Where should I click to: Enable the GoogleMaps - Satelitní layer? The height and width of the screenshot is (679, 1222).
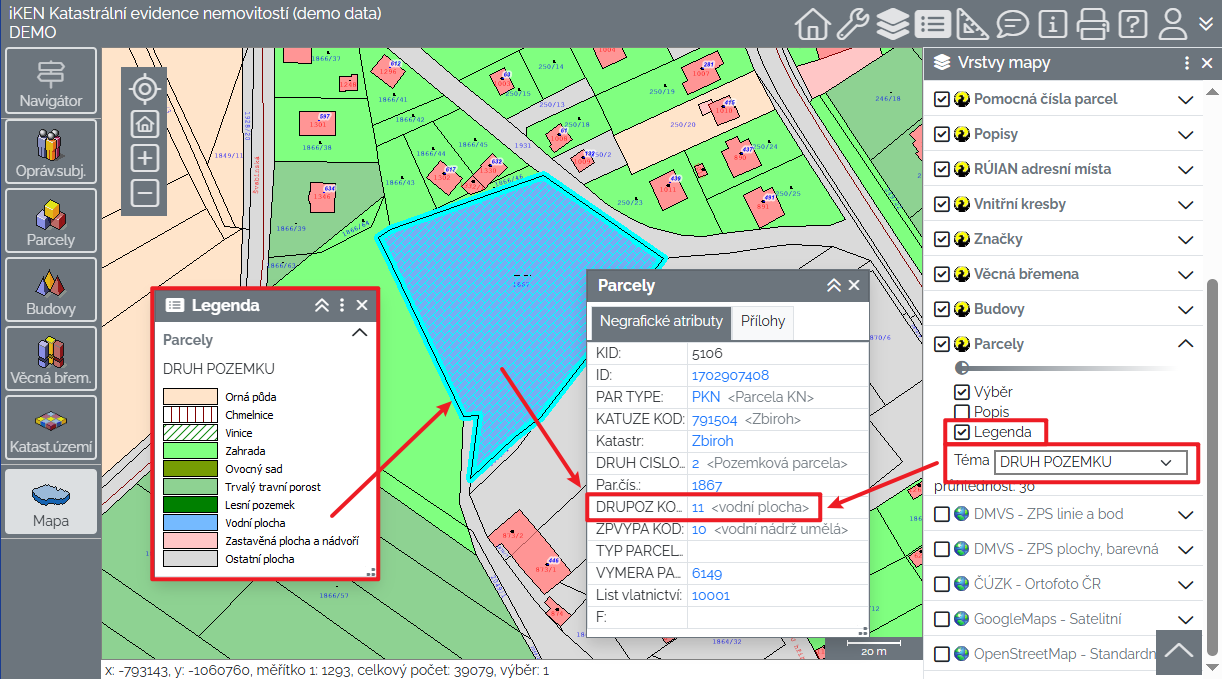click(941, 619)
